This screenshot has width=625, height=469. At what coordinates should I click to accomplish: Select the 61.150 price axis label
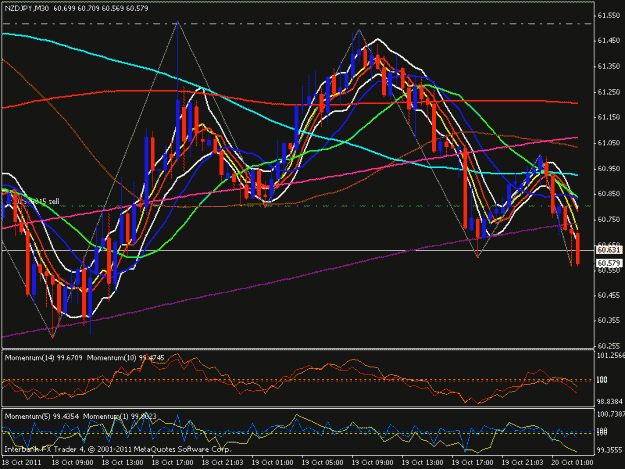609,117
